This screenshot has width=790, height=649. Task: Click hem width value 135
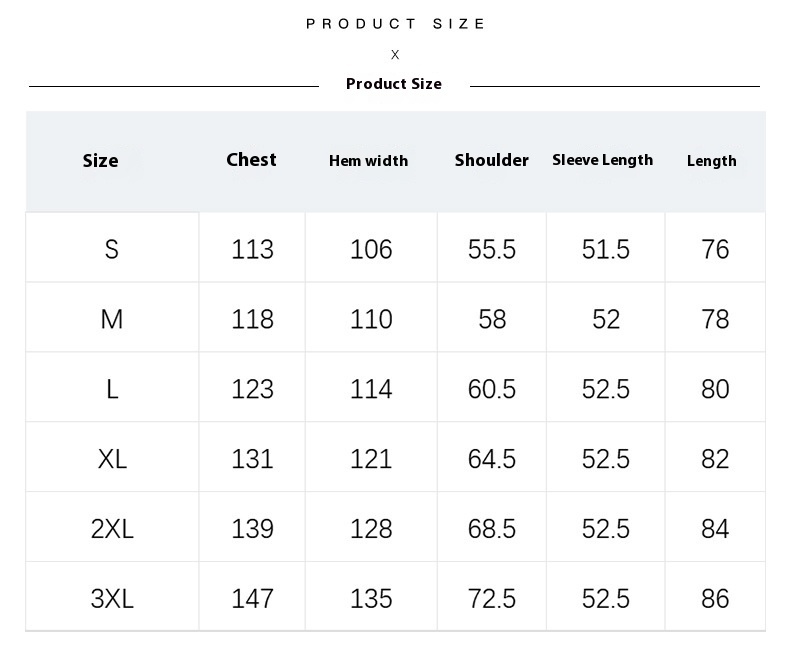tap(371, 599)
